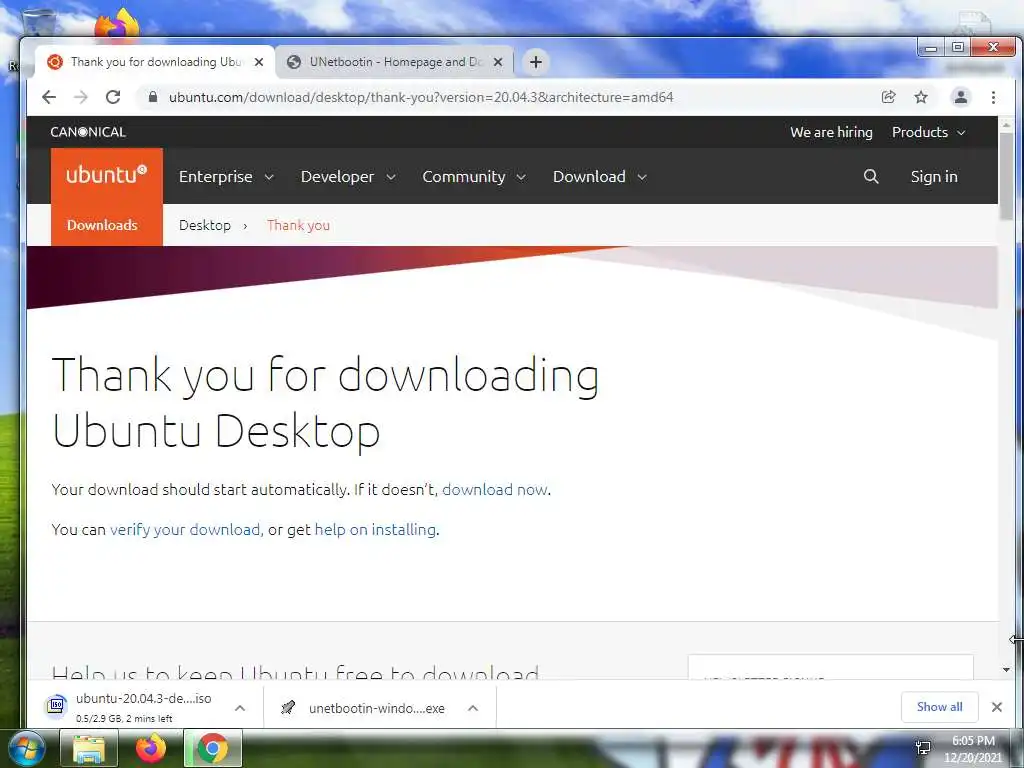The width and height of the screenshot is (1024, 768).
Task: Click the scrollbar up arrow
Action: point(1006,124)
